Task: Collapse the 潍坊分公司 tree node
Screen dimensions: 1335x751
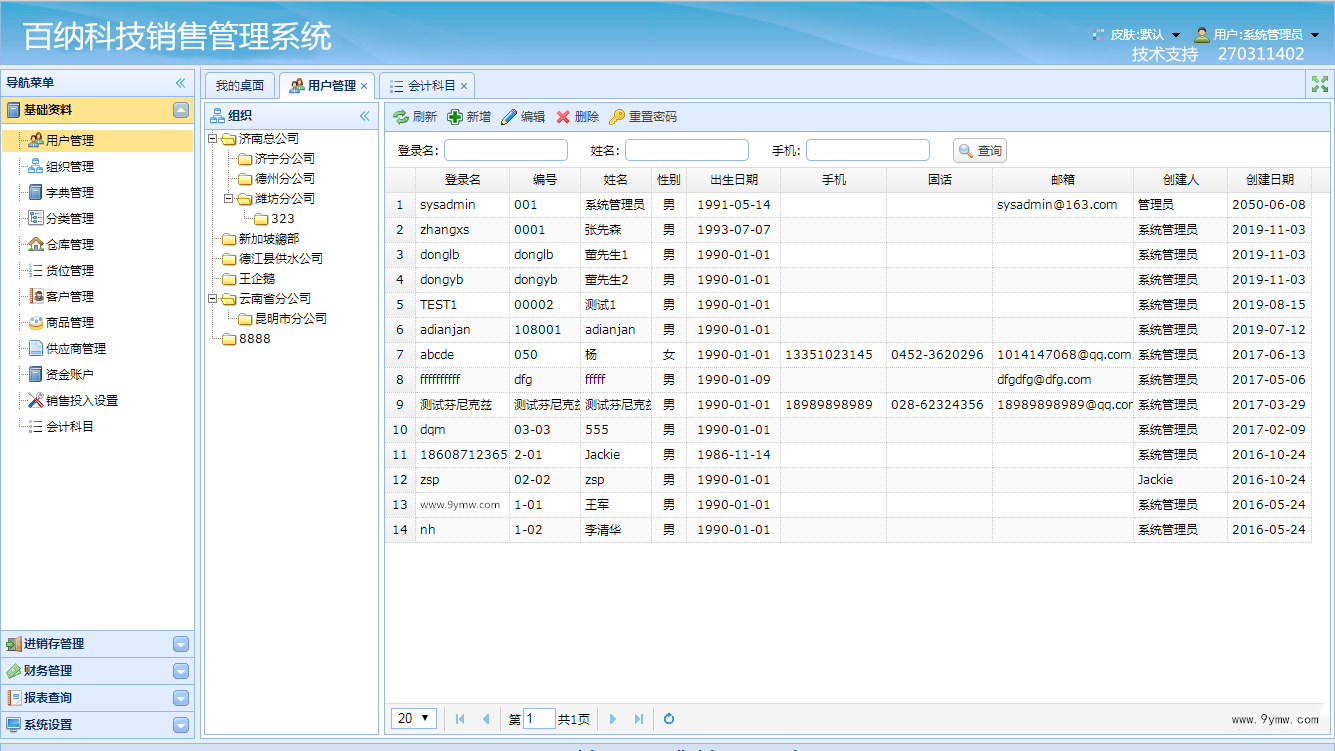Action: (x=229, y=199)
